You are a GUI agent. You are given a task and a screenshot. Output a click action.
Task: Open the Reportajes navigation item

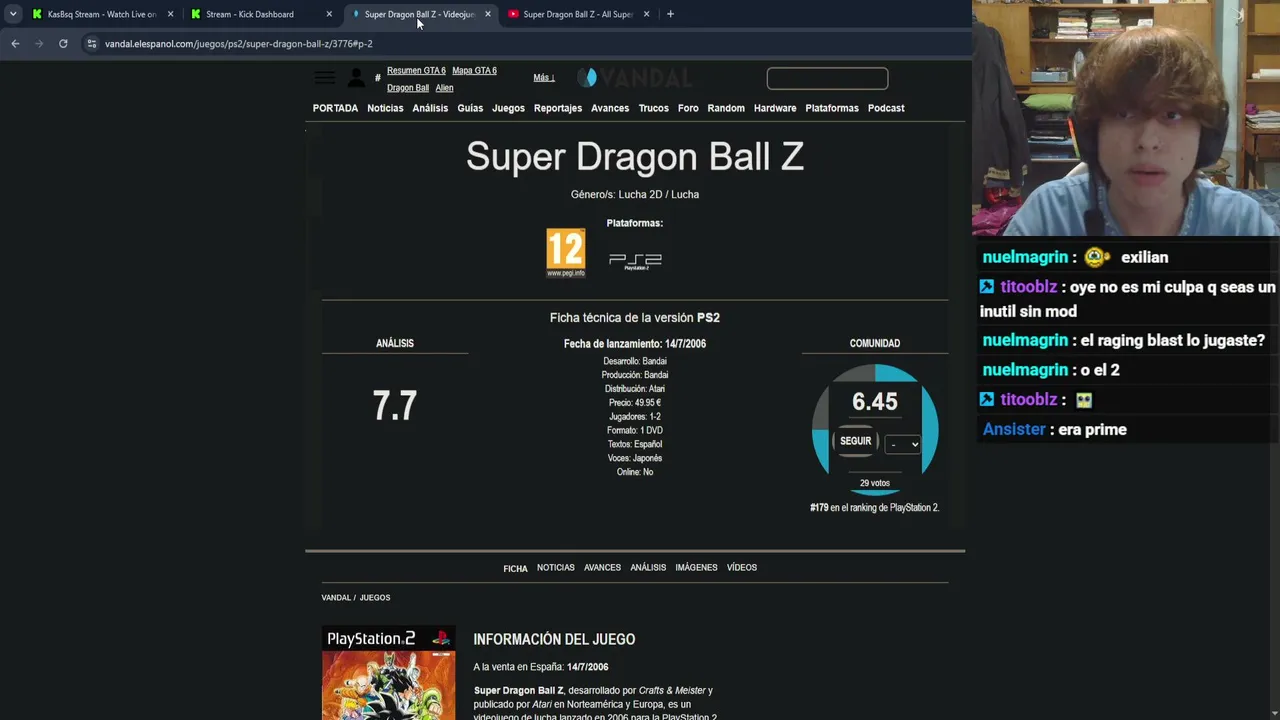pos(558,108)
